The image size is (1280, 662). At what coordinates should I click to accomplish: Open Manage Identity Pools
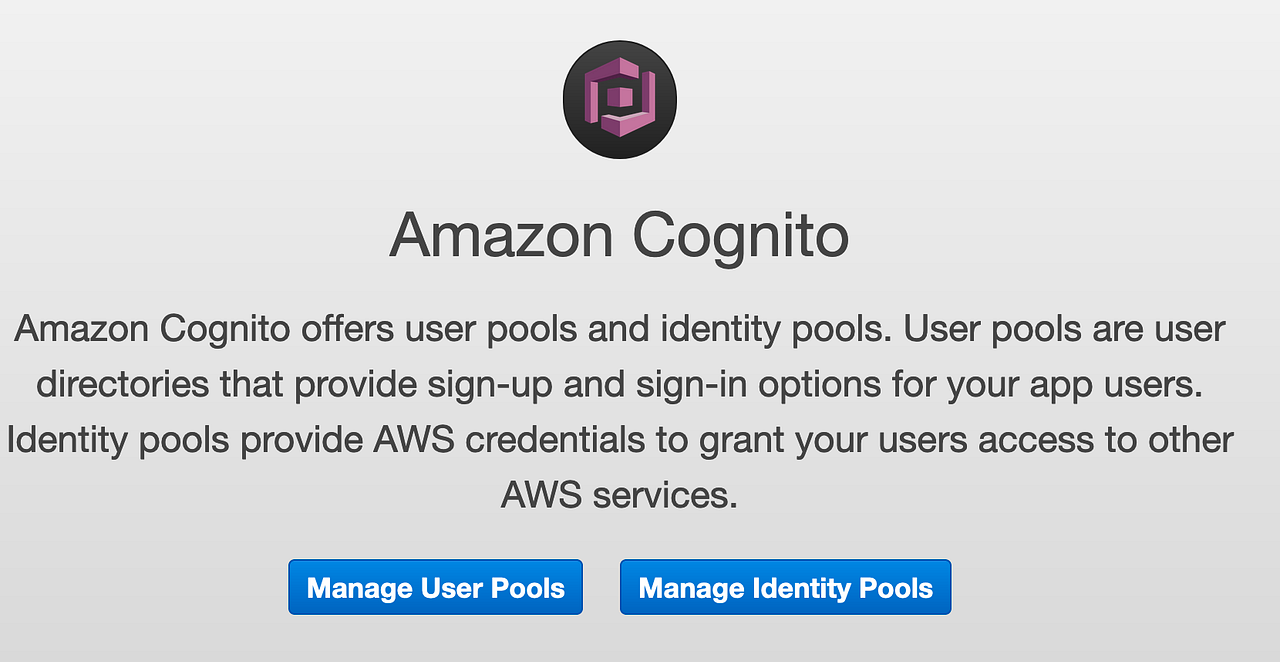785,587
